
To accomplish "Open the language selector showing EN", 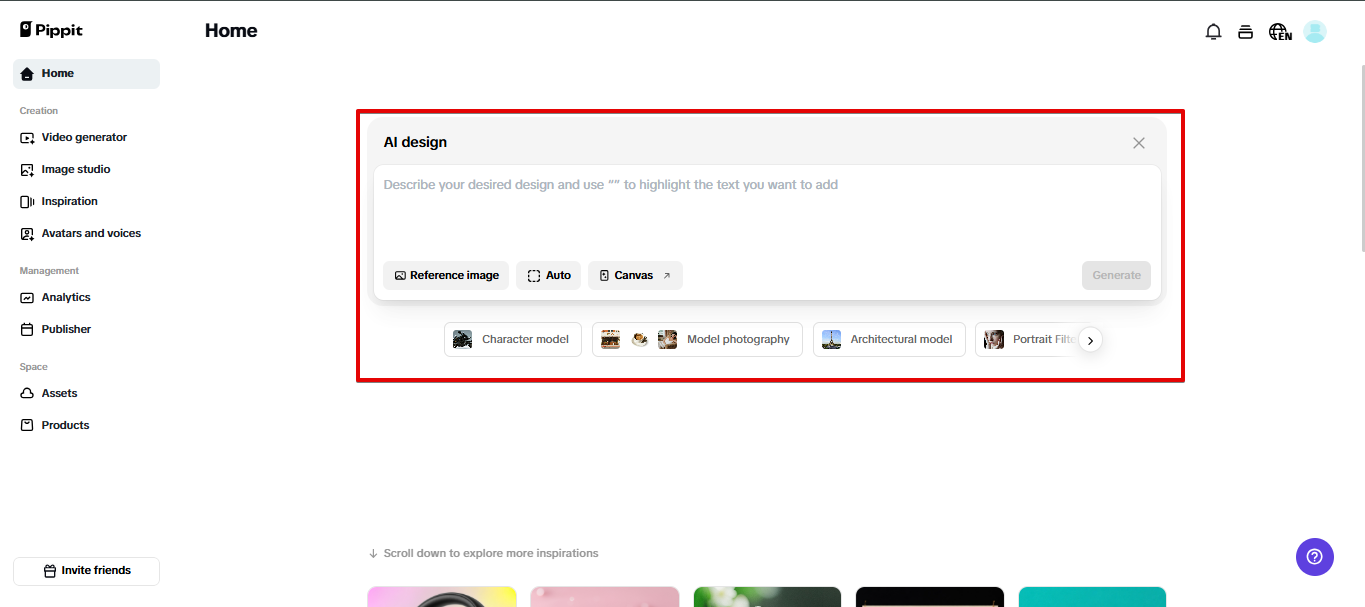I will coord(1280,31).
